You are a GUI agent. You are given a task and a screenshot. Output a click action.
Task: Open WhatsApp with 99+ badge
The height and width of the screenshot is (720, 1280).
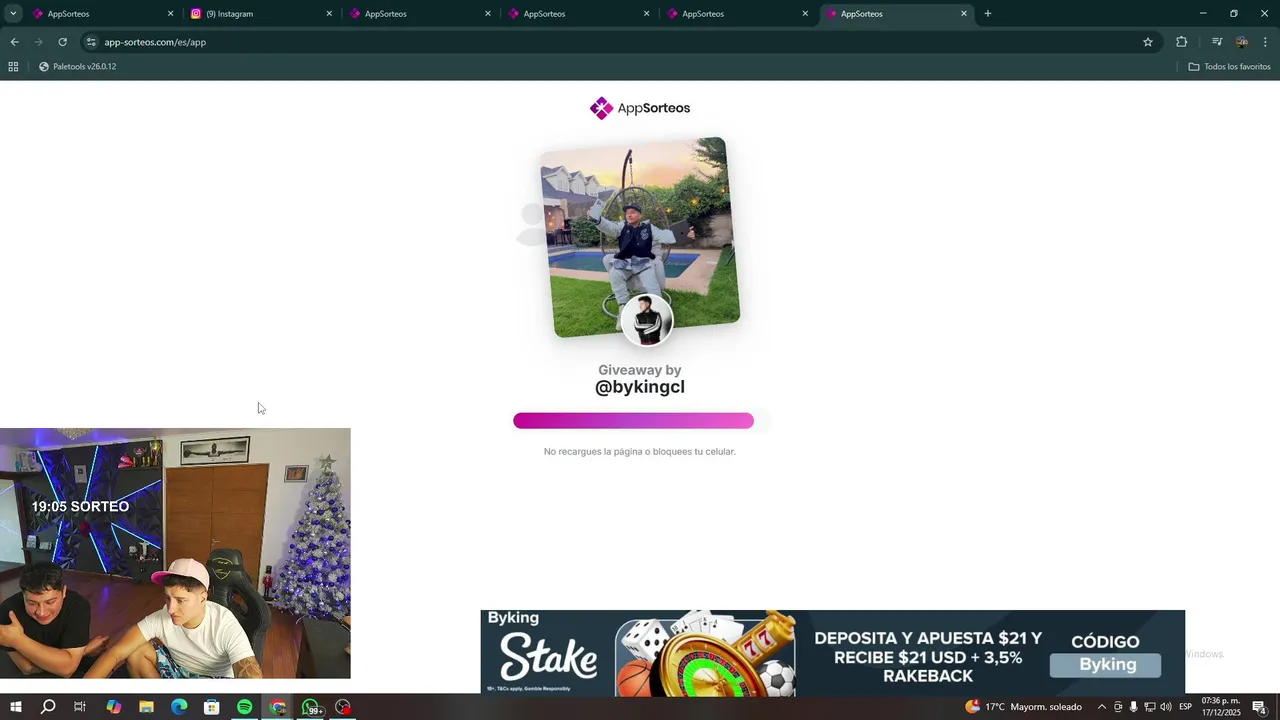[311, 707]
